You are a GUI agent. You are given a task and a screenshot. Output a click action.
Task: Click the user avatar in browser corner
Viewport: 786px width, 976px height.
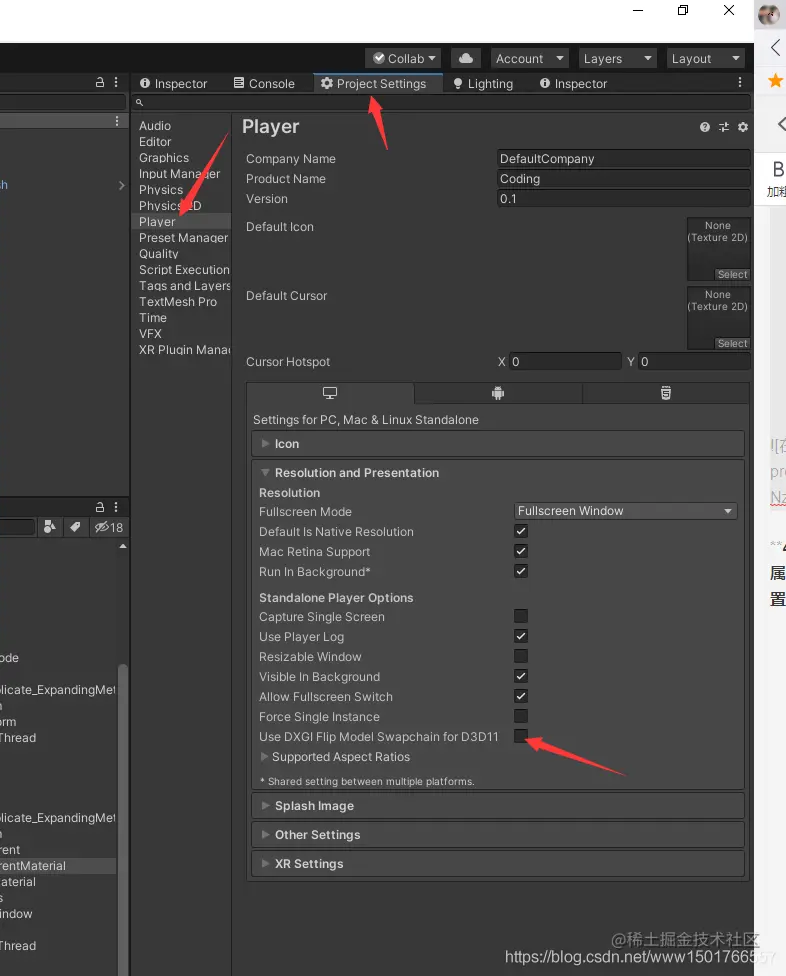769,14
